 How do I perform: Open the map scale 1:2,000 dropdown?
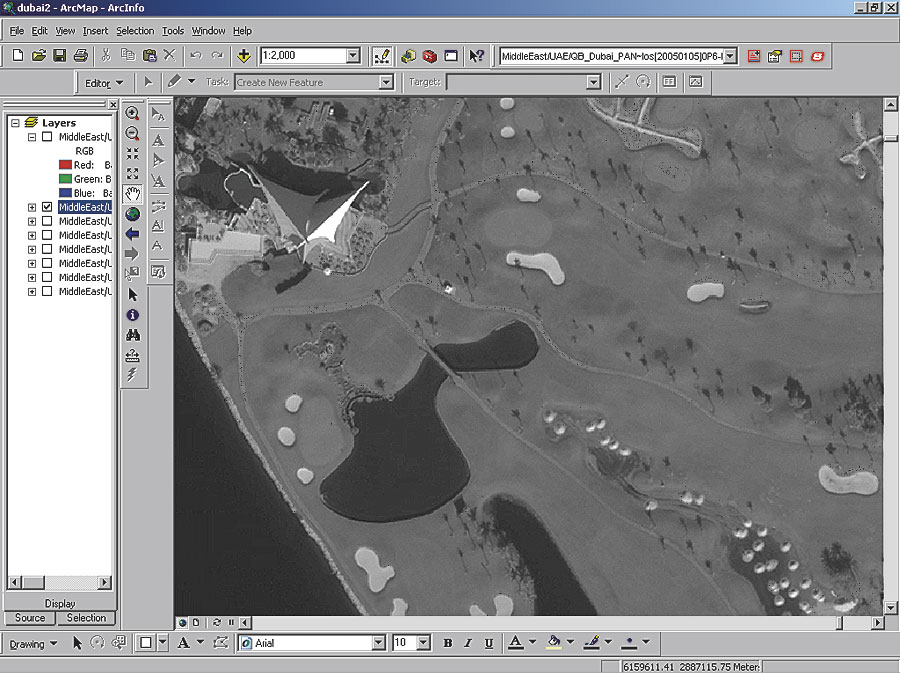(352, 56)
